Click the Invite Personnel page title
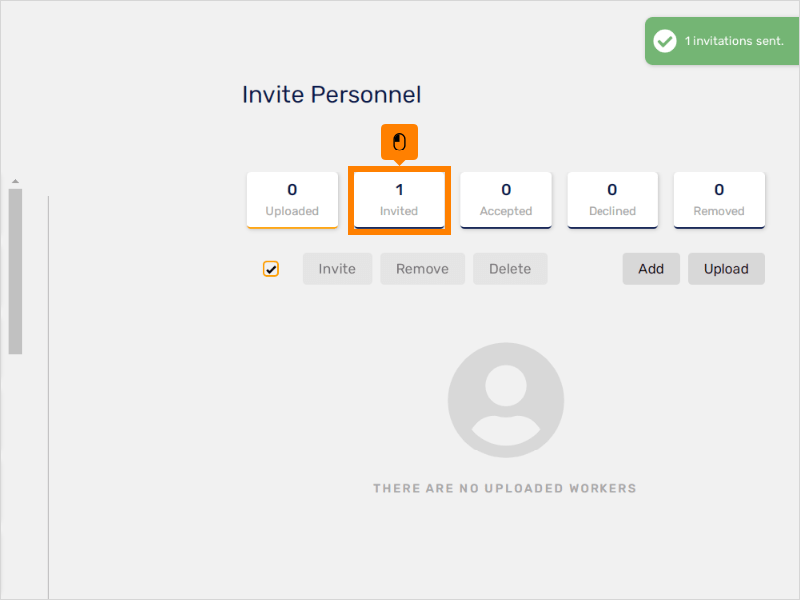800x600 pixels. click(x=331, y=95)
